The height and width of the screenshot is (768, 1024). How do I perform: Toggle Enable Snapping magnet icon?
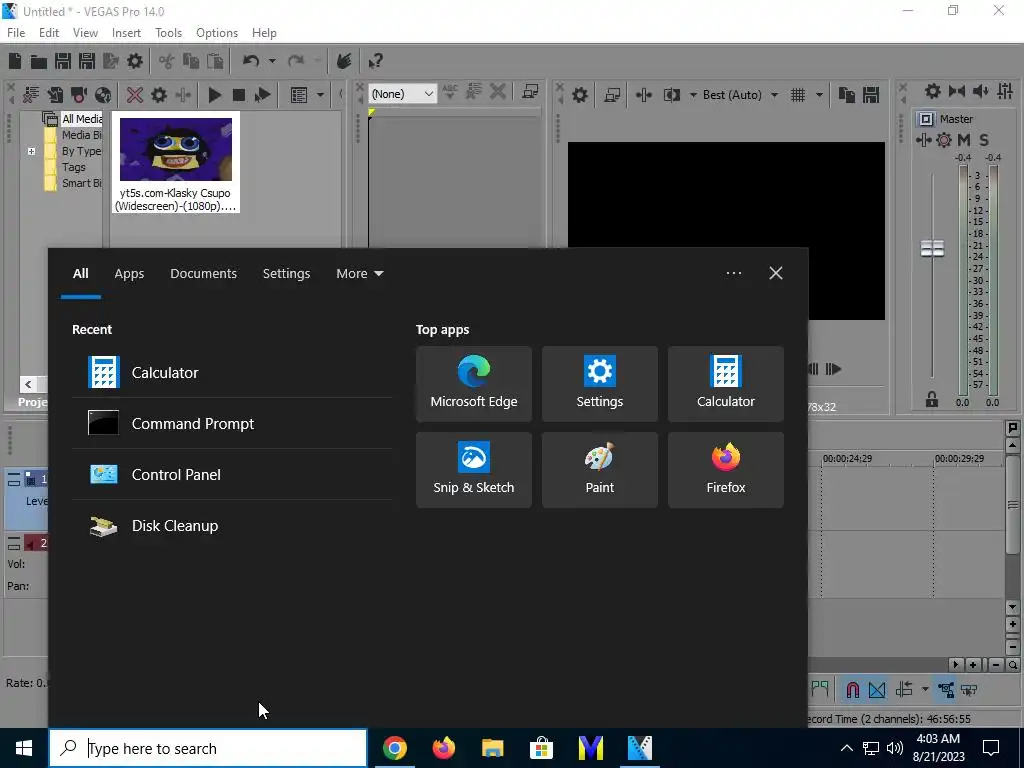[x=852, y=690]
